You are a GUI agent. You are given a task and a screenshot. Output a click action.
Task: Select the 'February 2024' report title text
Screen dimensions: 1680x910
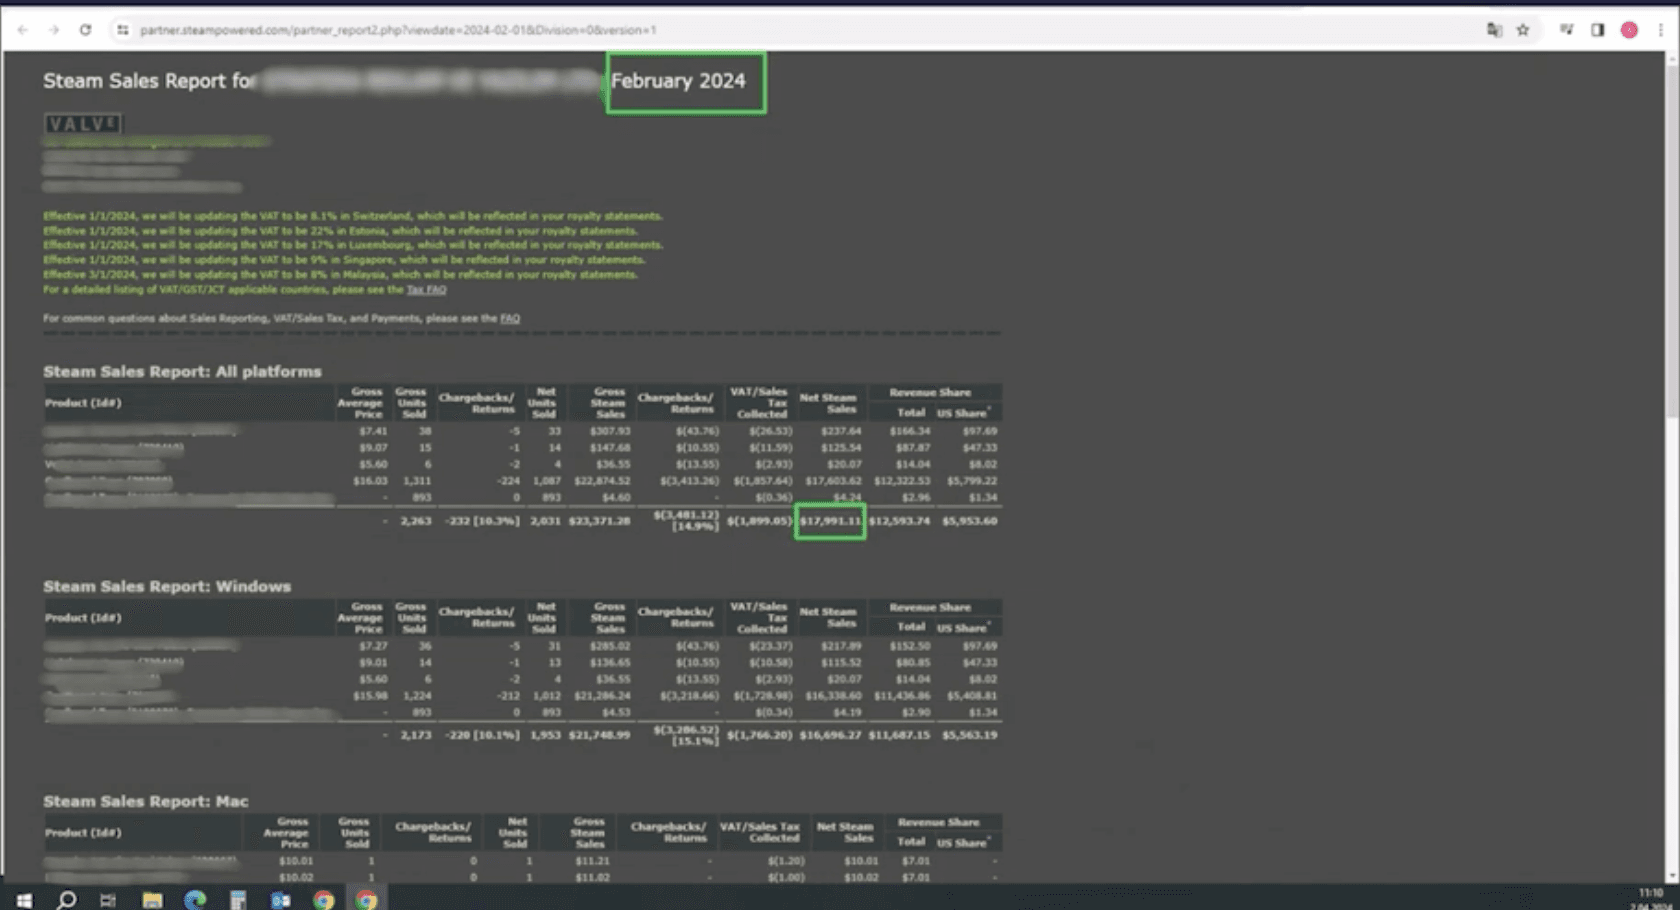coord(678,81)
